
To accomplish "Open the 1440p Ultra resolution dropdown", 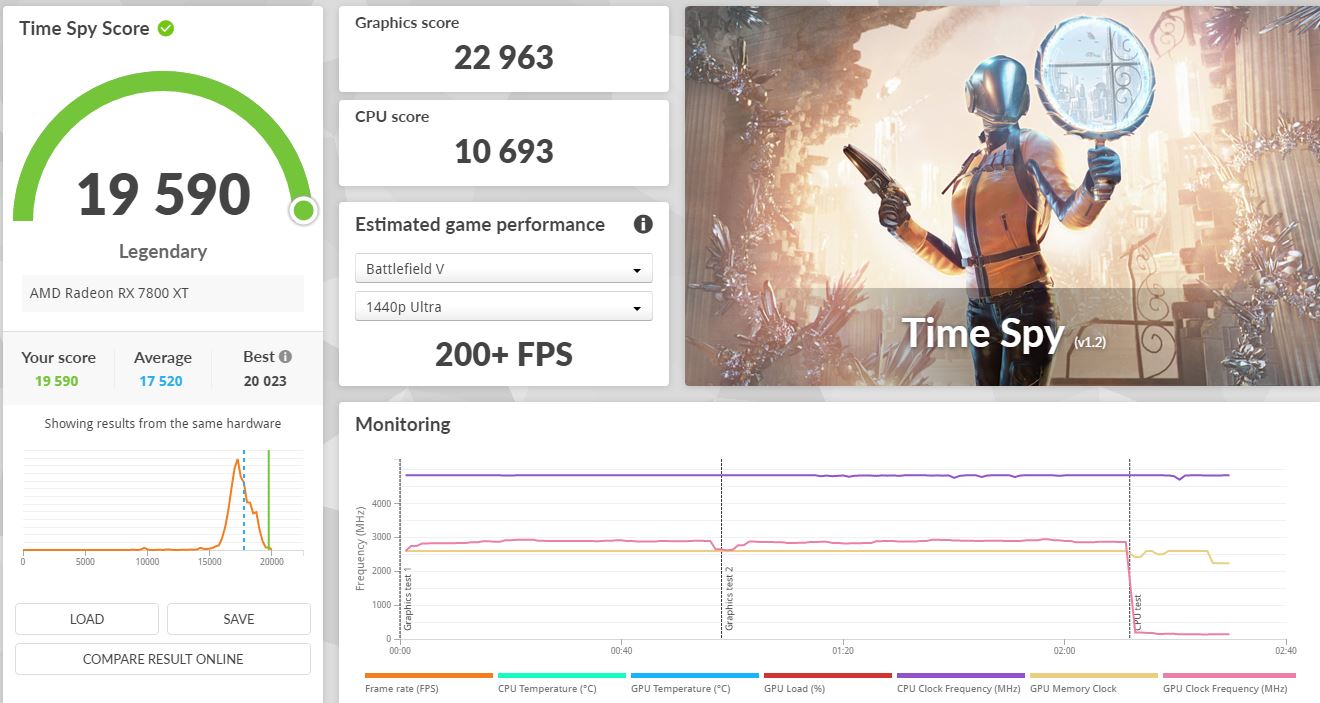I will tap(504, 307).
